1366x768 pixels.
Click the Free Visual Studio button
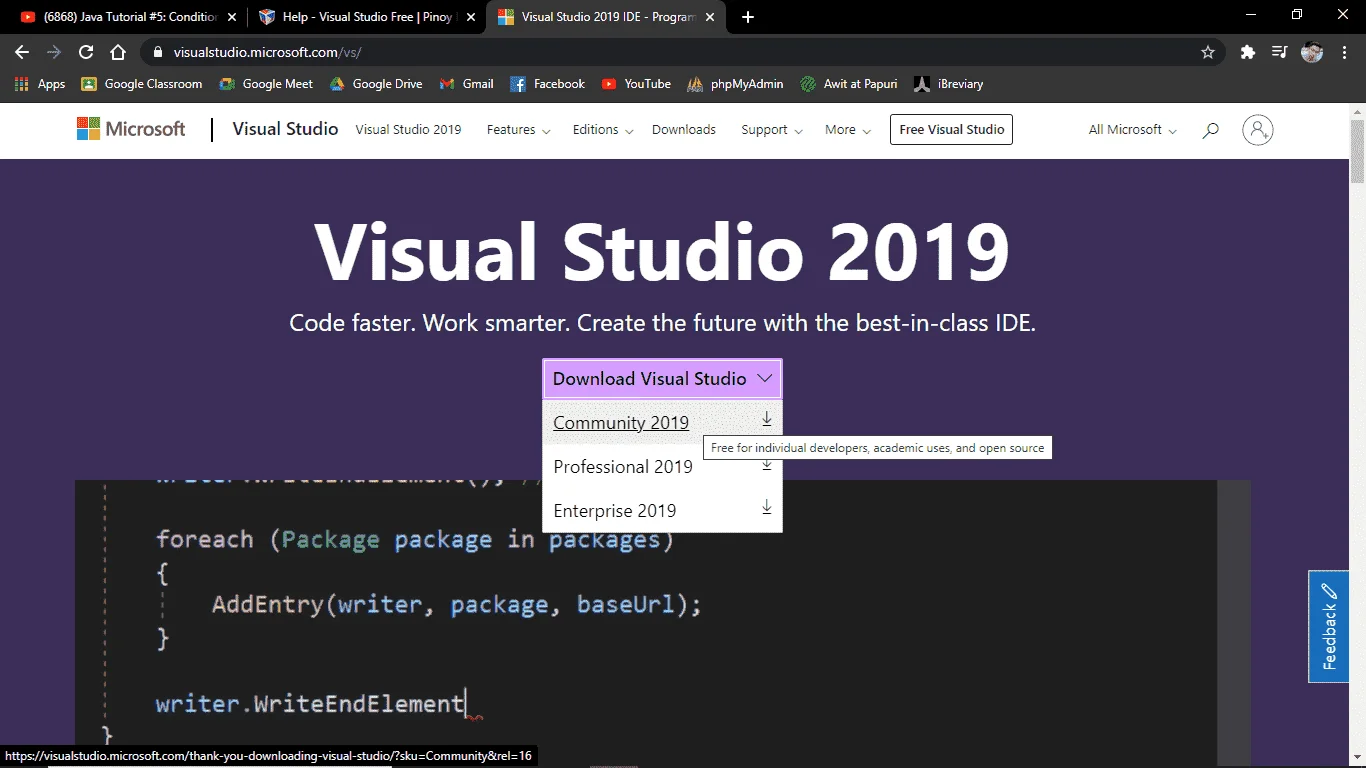951,130
